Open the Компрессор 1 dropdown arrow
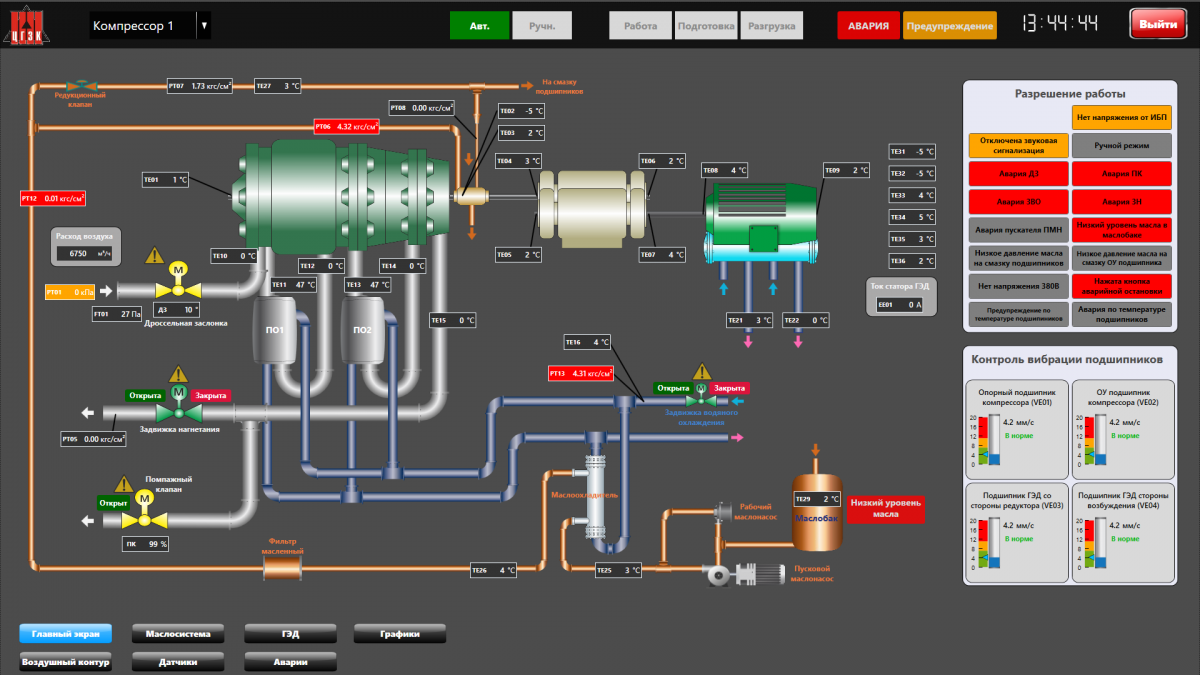 (x=204, y=26)
